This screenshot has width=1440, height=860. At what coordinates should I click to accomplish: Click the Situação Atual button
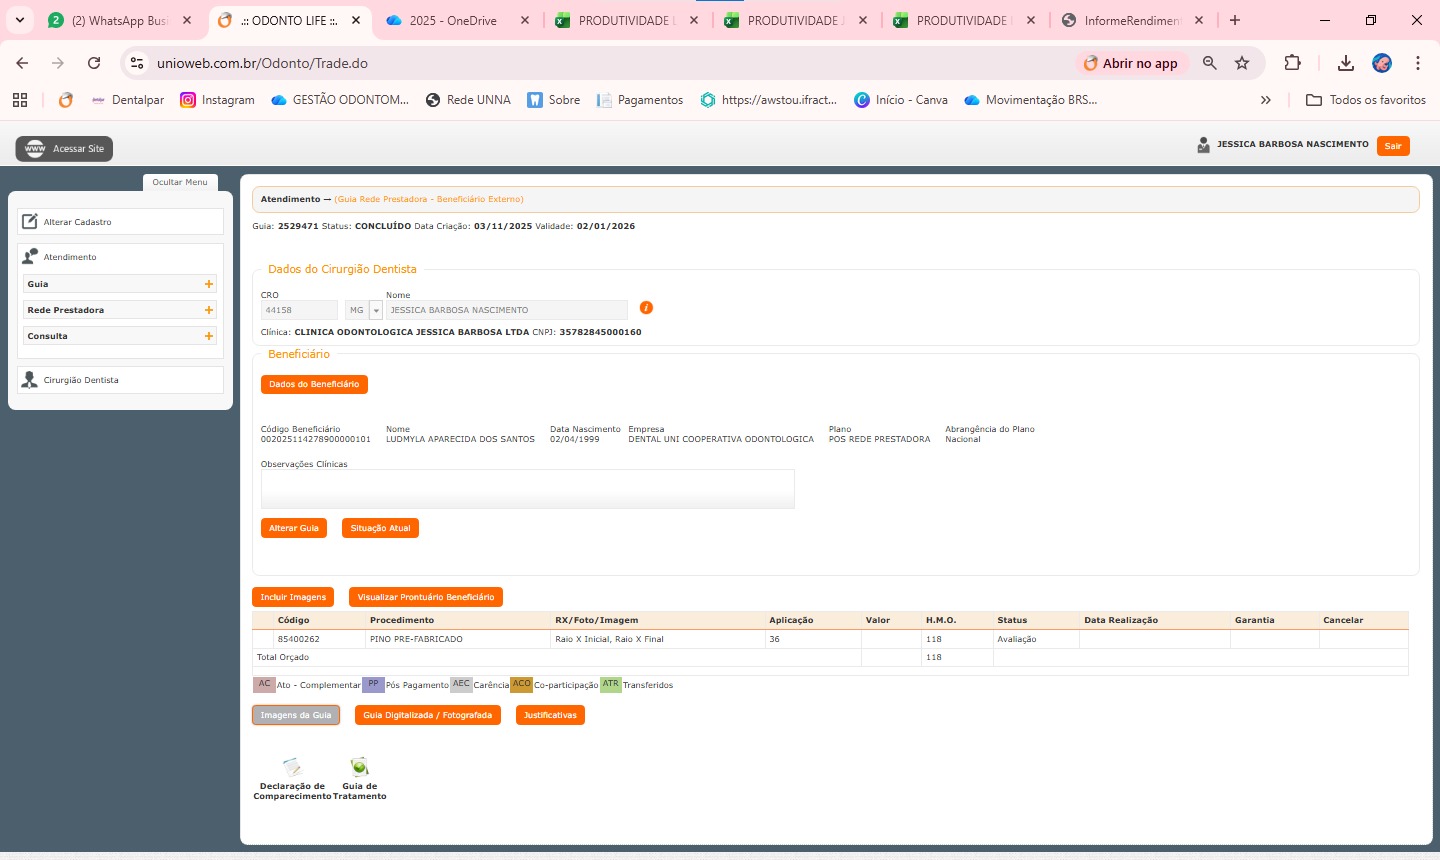pos(380,528)
